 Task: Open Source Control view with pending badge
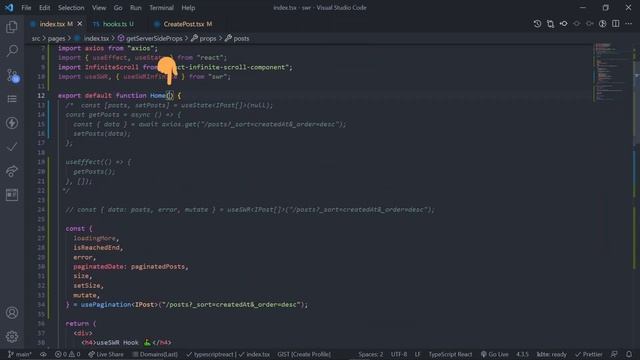point(12,76)
